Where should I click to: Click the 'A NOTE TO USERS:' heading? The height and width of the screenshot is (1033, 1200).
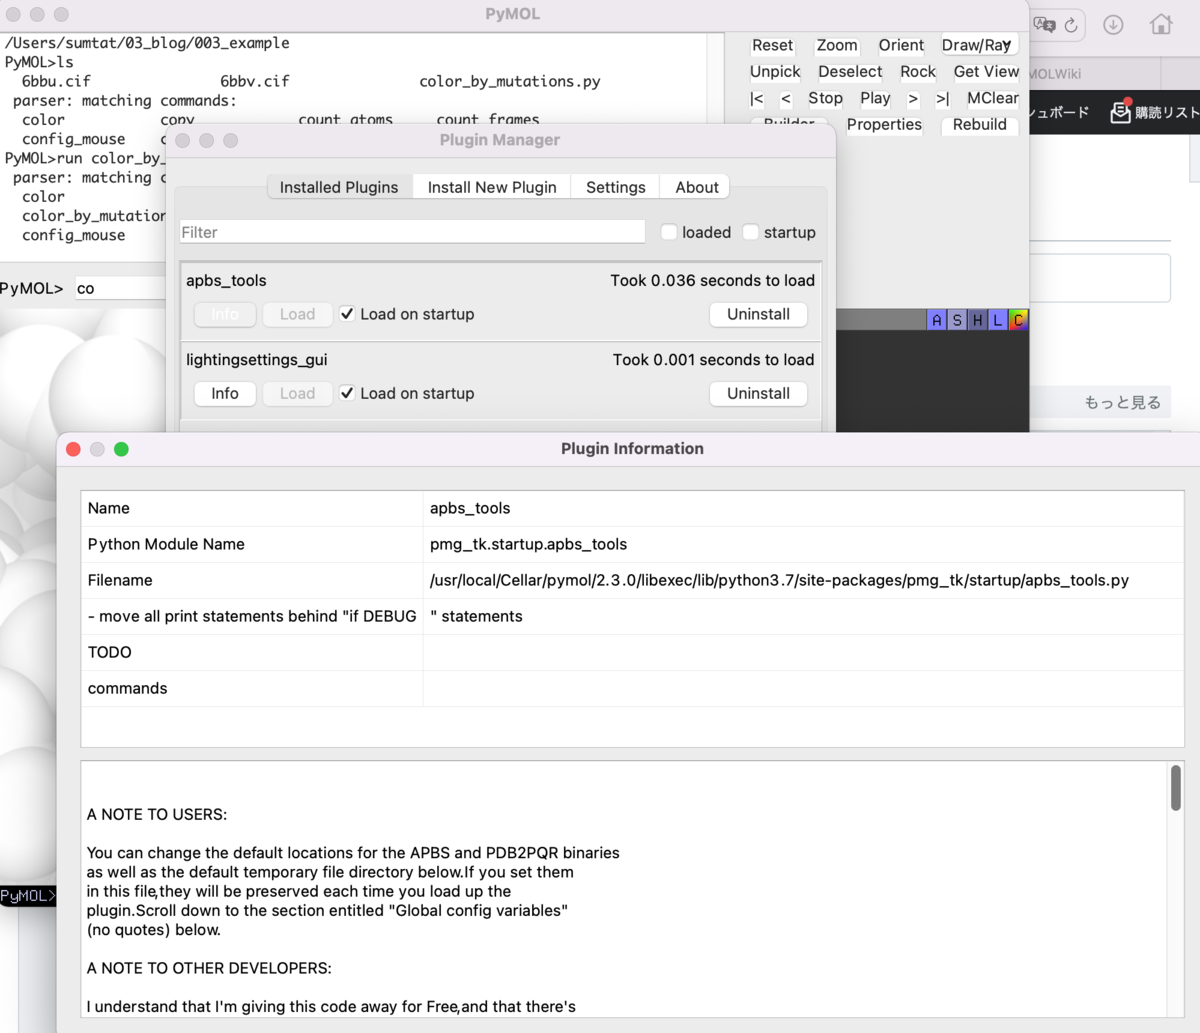click(157, 814)
